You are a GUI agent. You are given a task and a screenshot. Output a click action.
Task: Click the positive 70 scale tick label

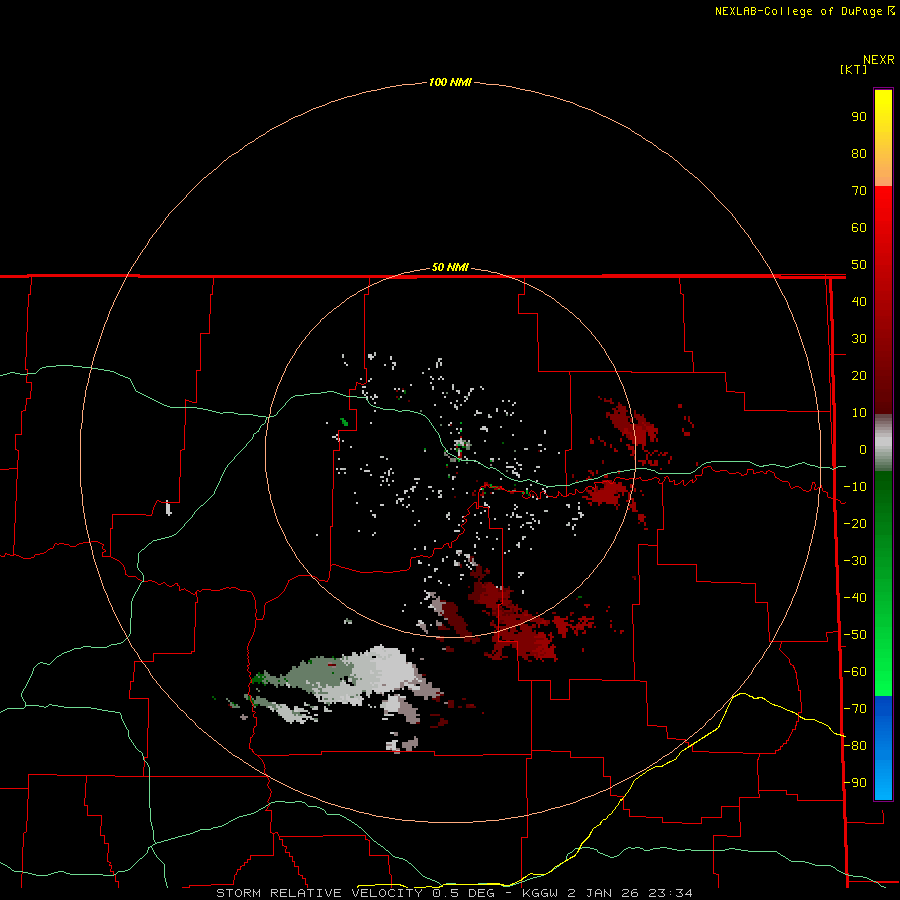point(859,191)
